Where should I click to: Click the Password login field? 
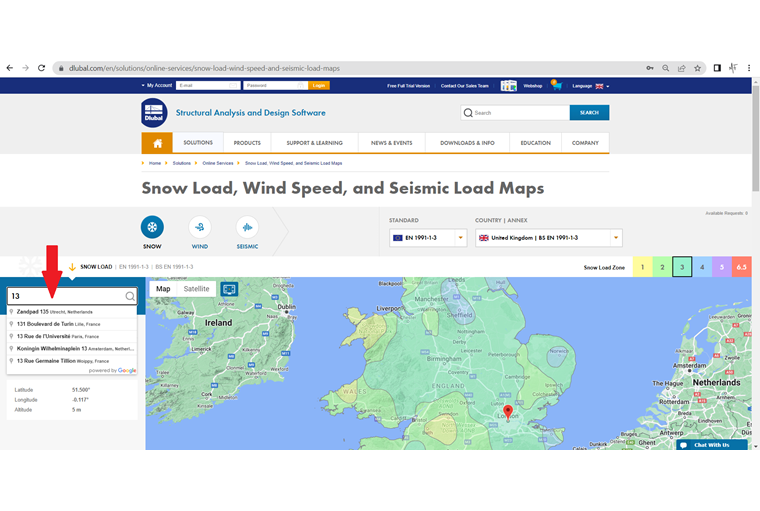tap(275, 85)
